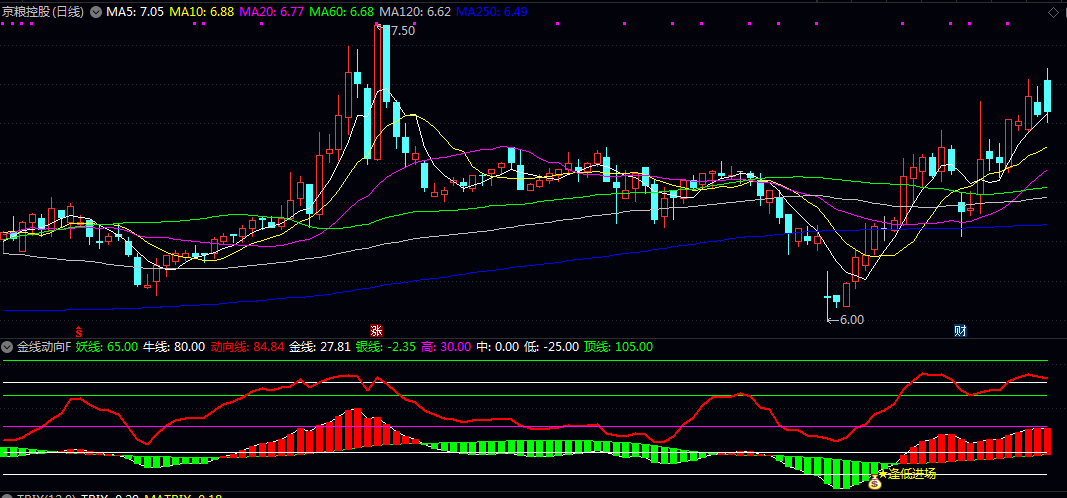Click the 7.50 high price label

coord(402,31)
